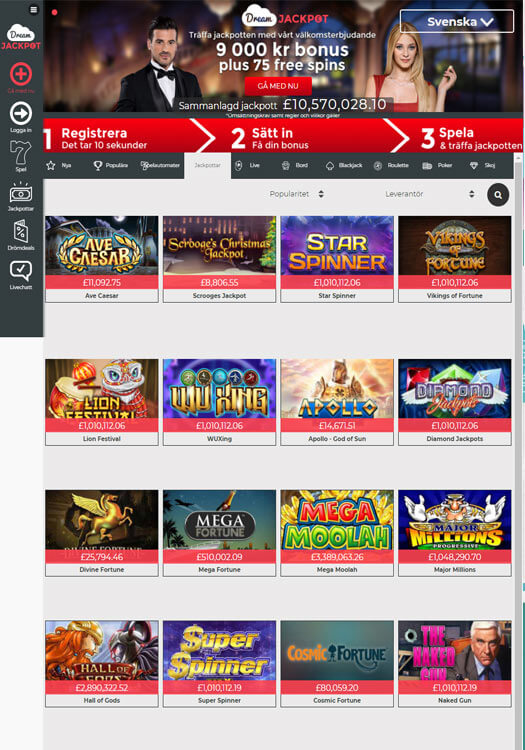This screenshot has width=525, height=750.
Task: Click the hamburger menu icon in sidebar
Action: [x=33, y=10]
